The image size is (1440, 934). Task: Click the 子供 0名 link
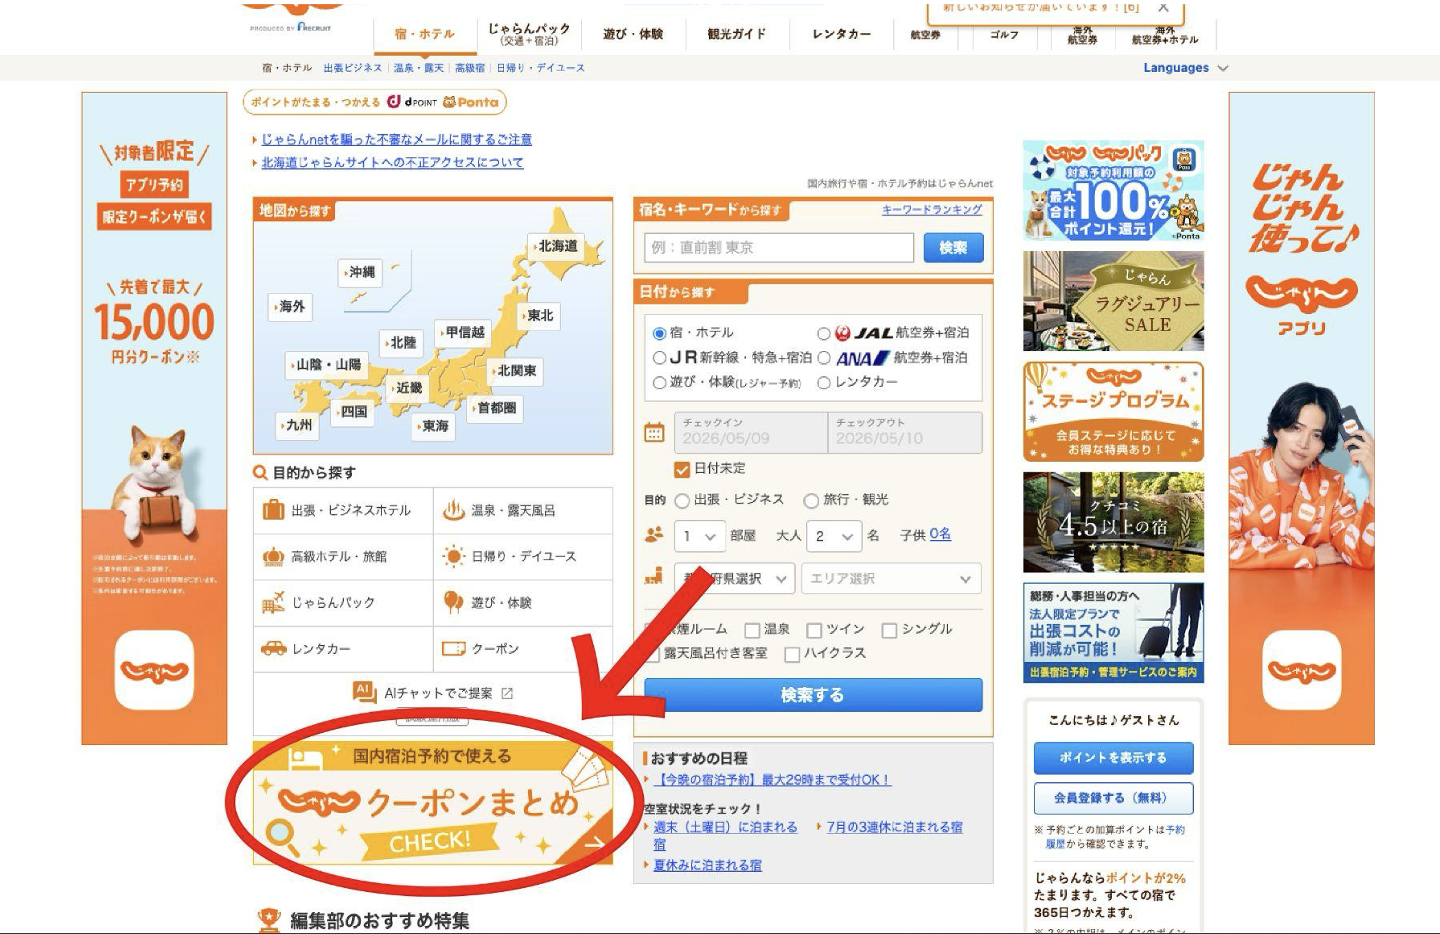point(940,535)
